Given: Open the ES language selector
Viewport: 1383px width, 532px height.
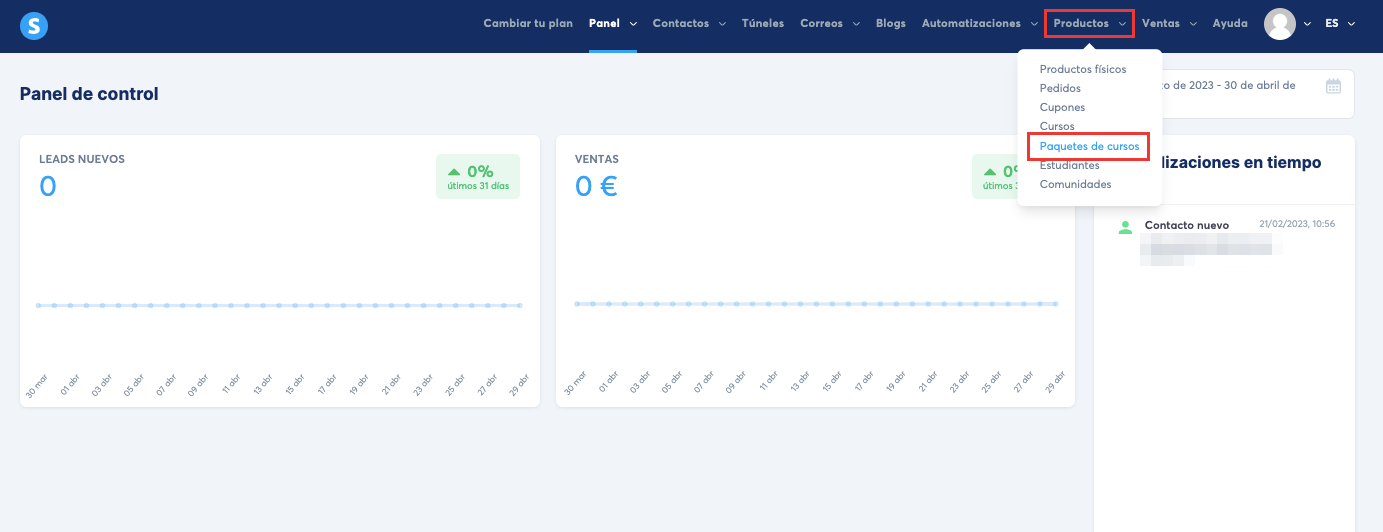Looking at the screenshot, I should (1339, 24).
